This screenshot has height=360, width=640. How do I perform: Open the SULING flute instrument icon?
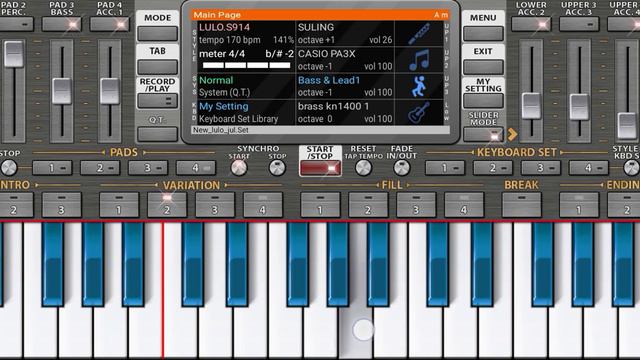tap(419, 34)
